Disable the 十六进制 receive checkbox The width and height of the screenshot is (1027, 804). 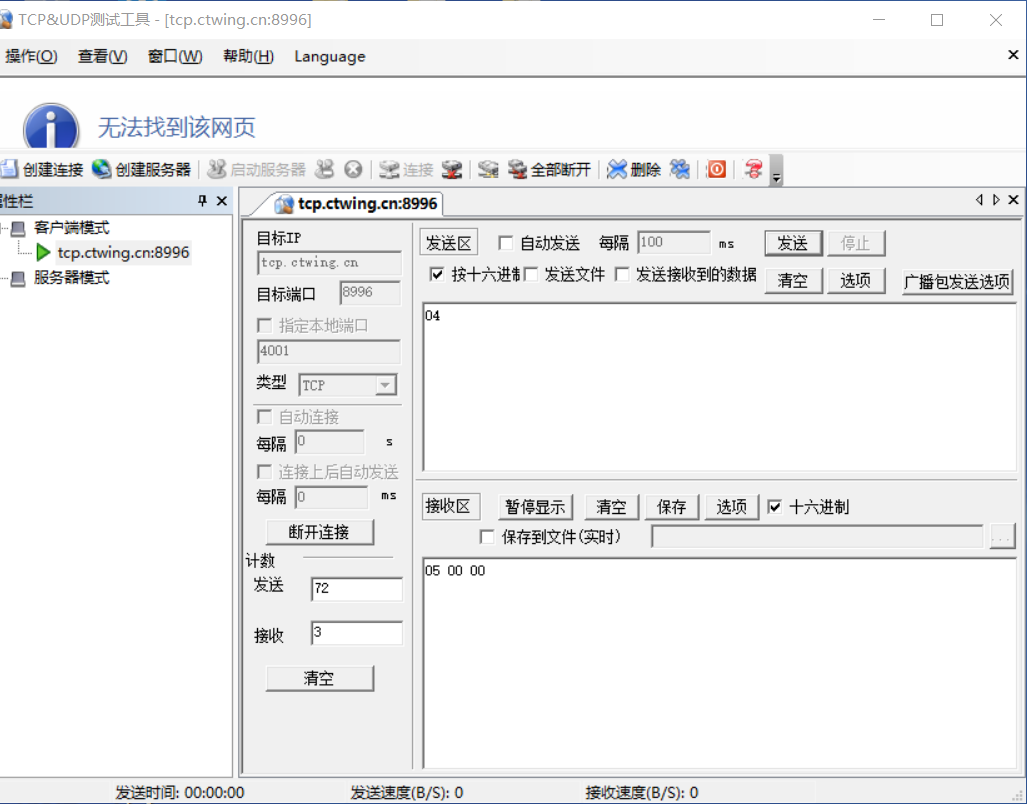777,506
